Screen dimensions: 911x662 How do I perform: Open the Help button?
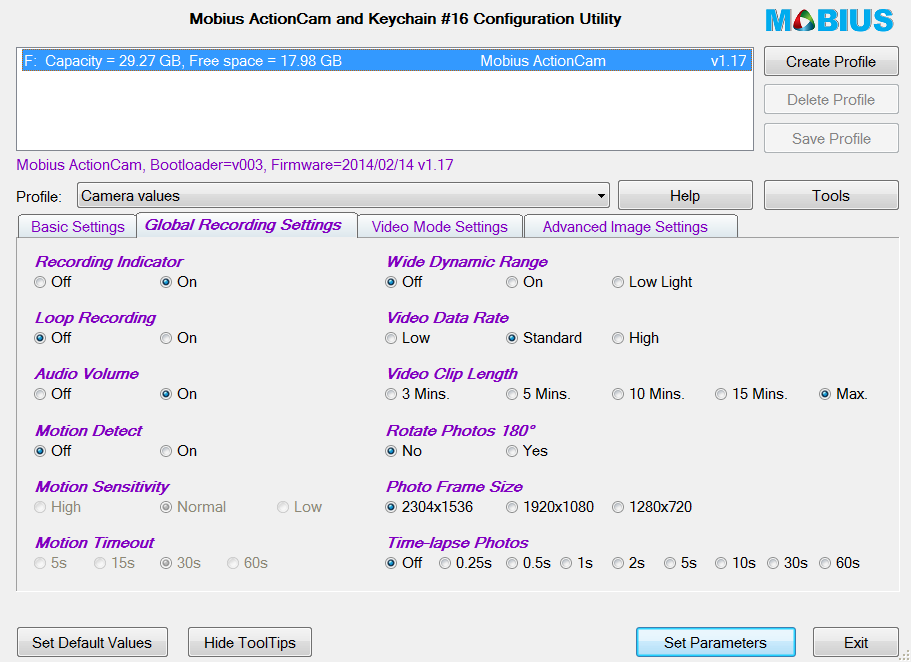[685, 196]
